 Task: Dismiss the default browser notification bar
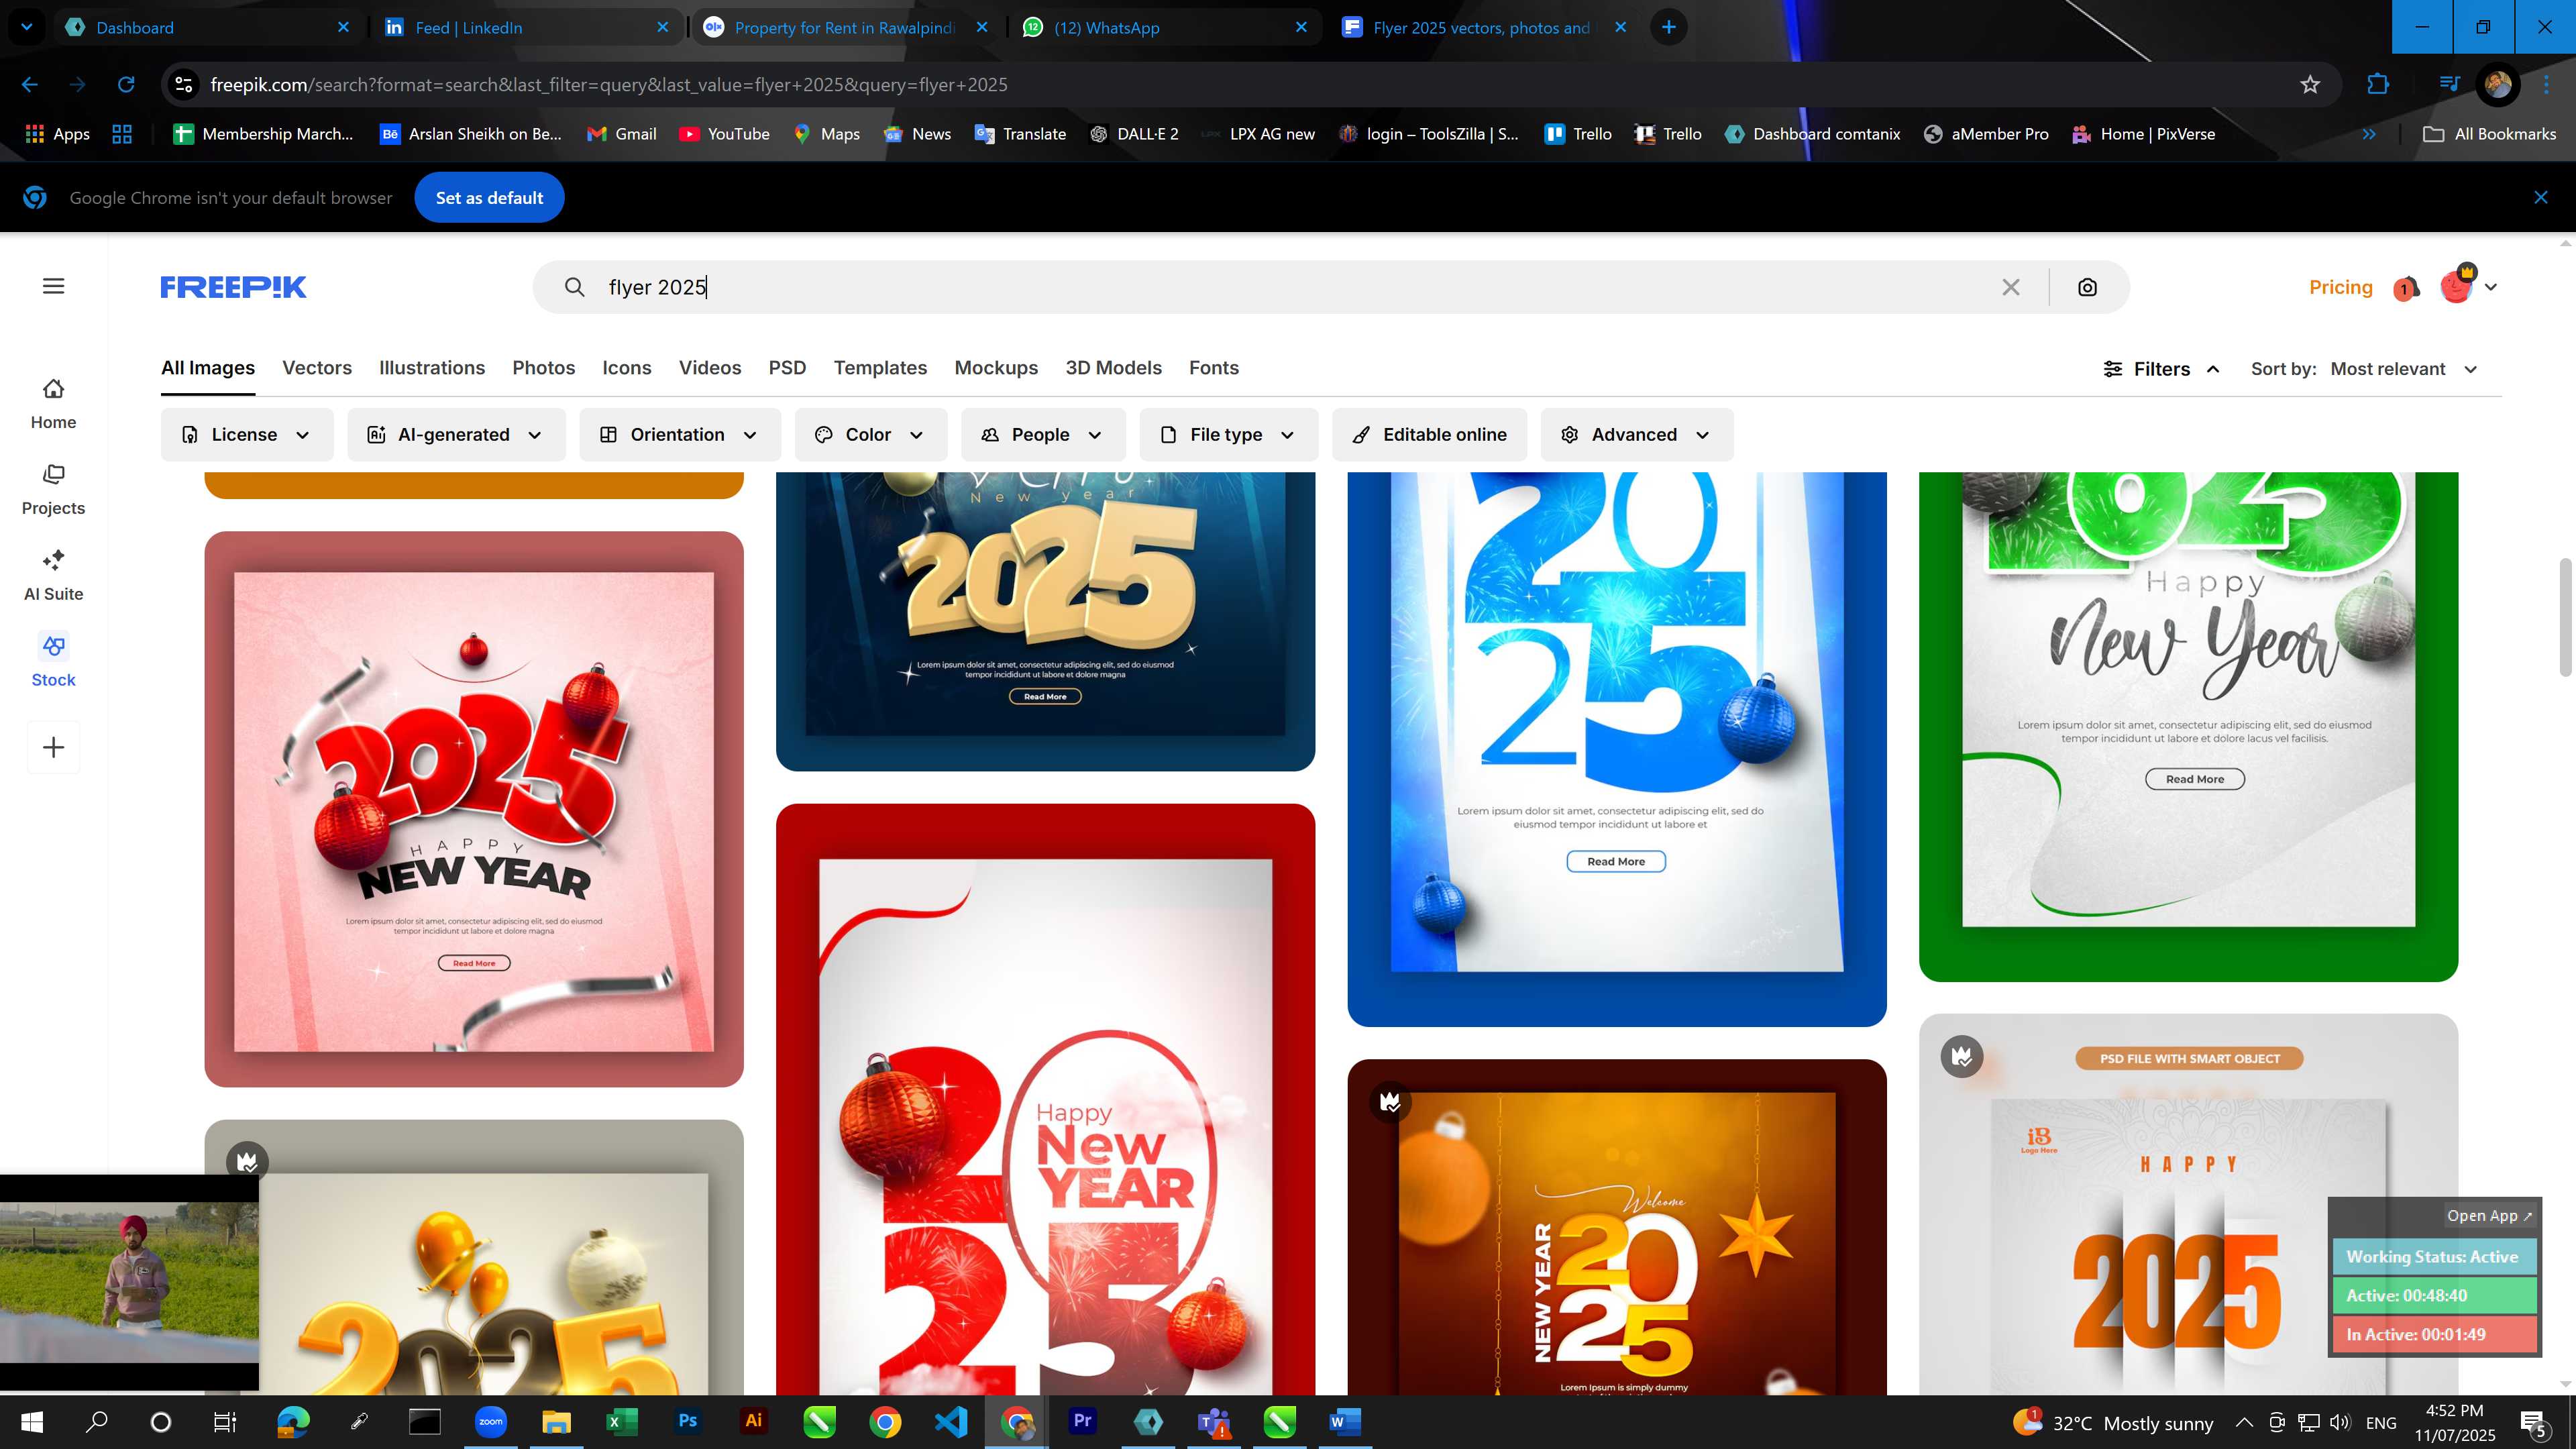2541,198
